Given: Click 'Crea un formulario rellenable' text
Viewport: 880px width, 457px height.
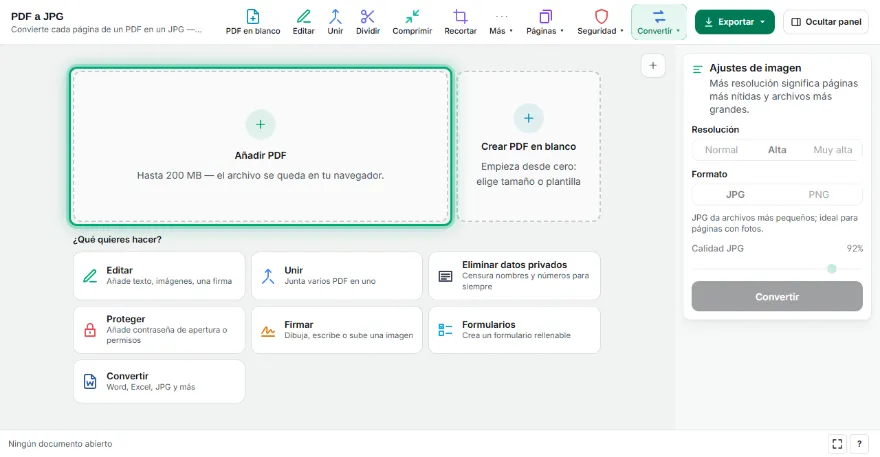Looking at the screenshot, I should click(516, 335).
